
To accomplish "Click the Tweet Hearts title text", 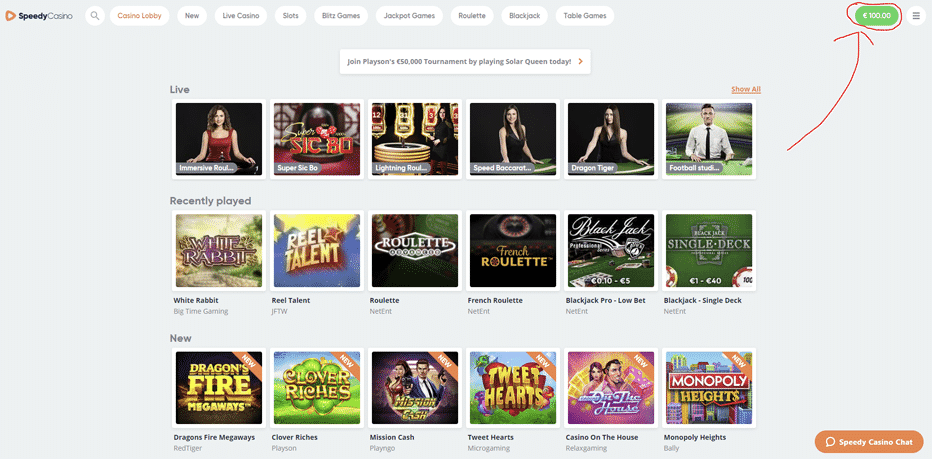I will coord(490,437).
